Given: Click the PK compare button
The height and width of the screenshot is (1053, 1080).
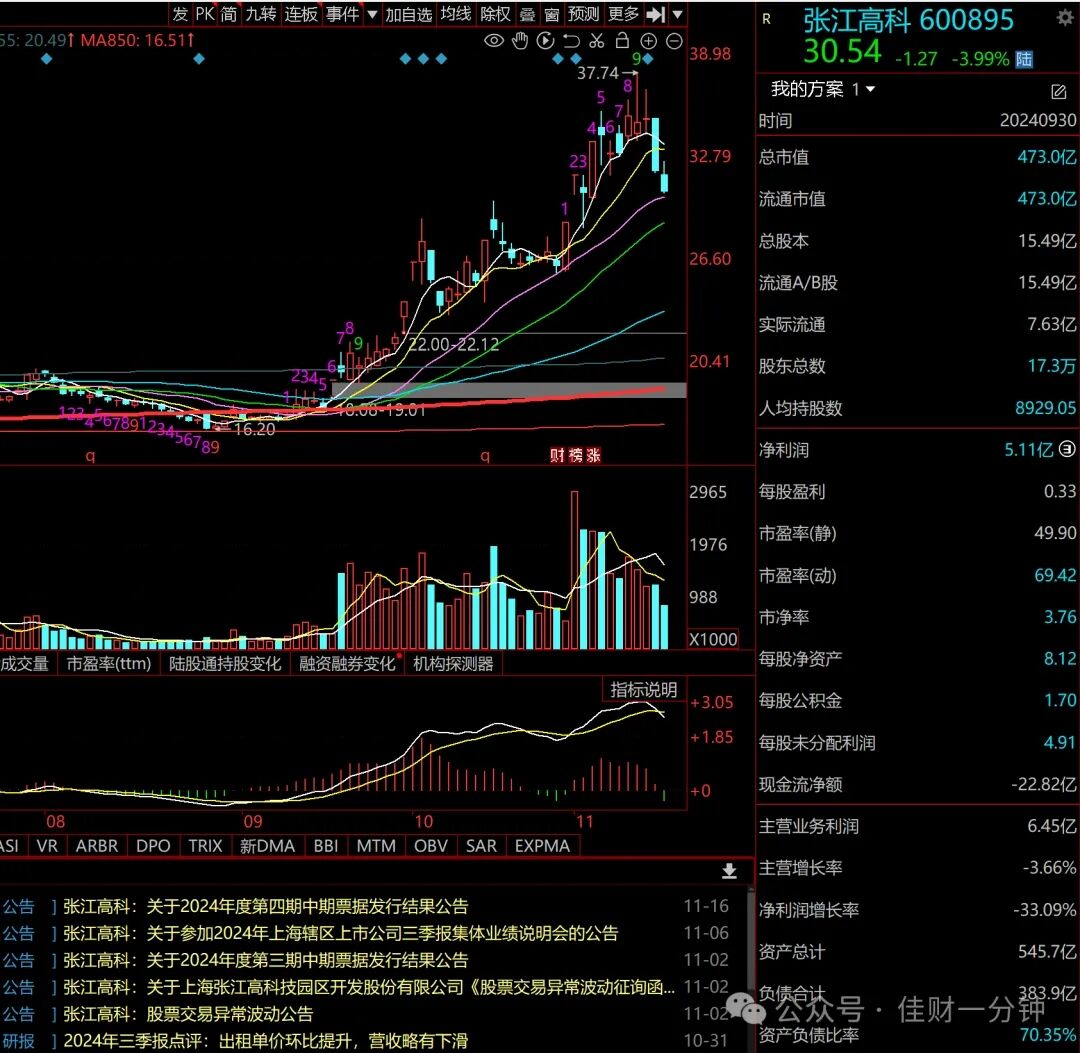Looking at the screenshot, I should click(205, 14).
